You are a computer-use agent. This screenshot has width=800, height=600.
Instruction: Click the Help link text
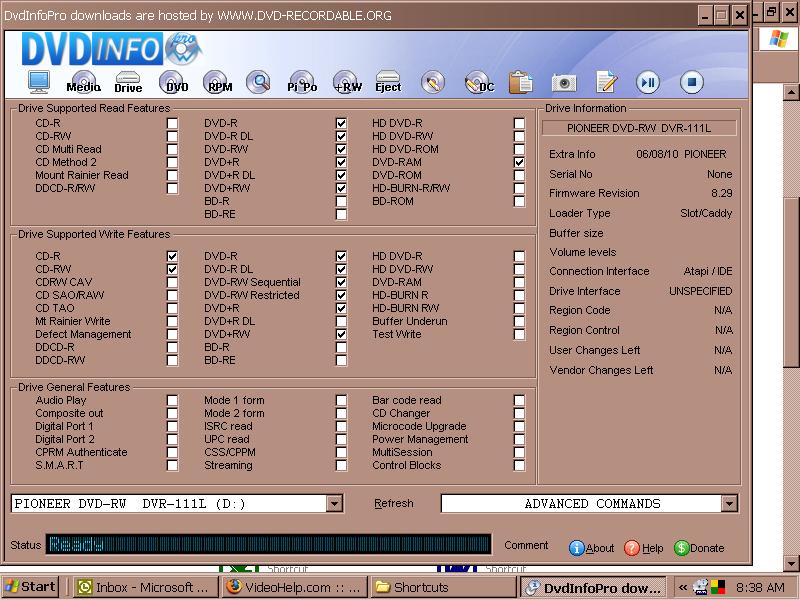point(653,548)
